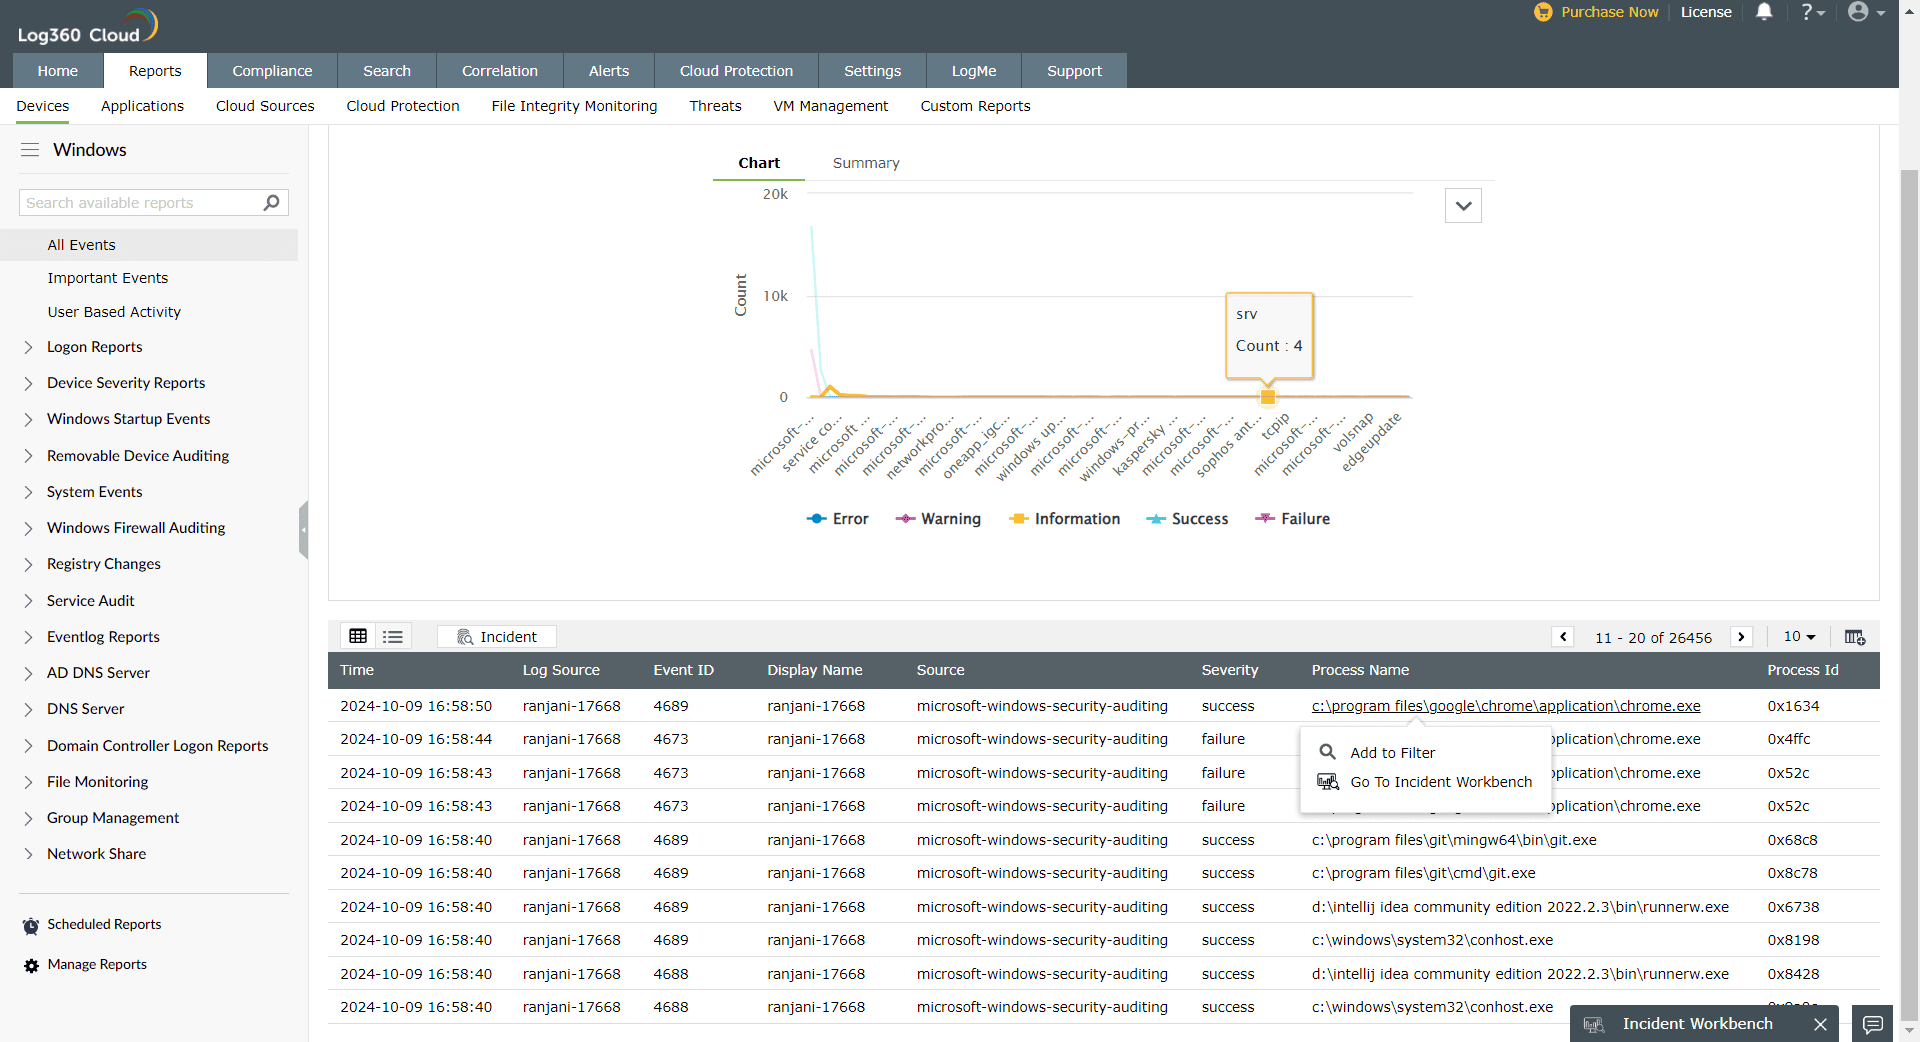Expand the Logon Reports tree item
Viewport: 1920px width, 1042px height.
(28, 347)
